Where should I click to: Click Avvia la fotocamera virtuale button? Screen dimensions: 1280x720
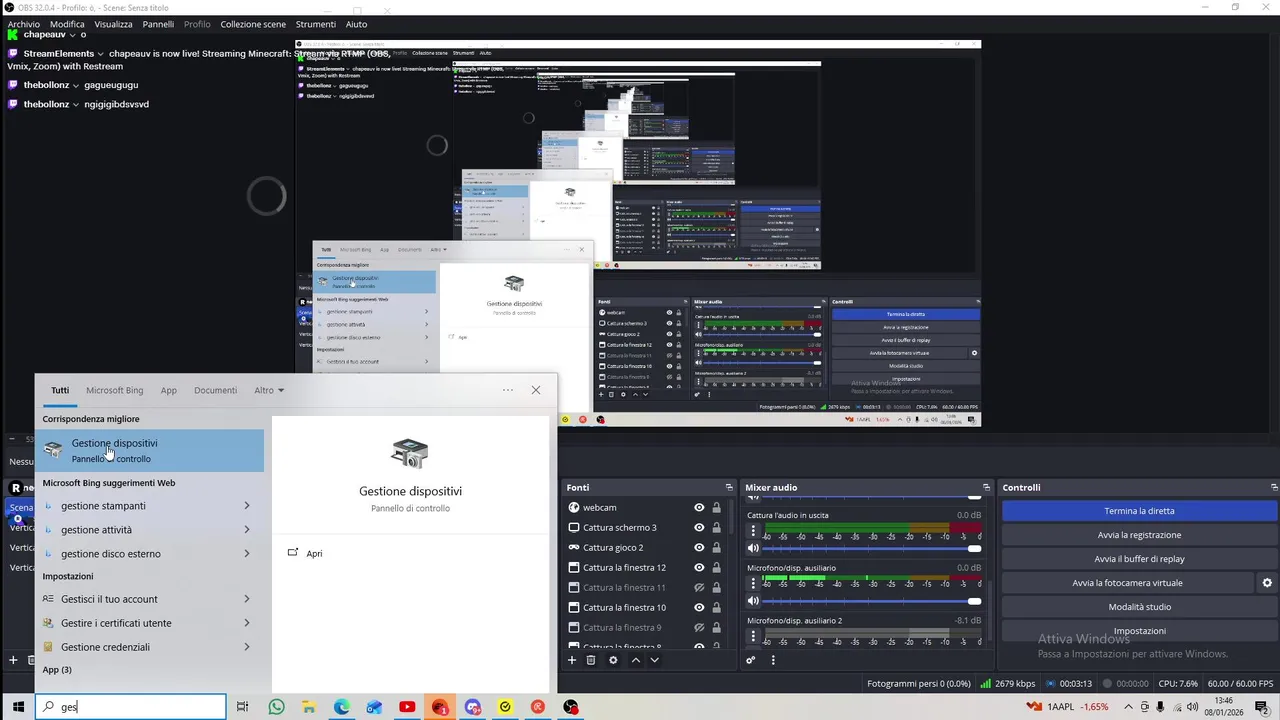1127,583
